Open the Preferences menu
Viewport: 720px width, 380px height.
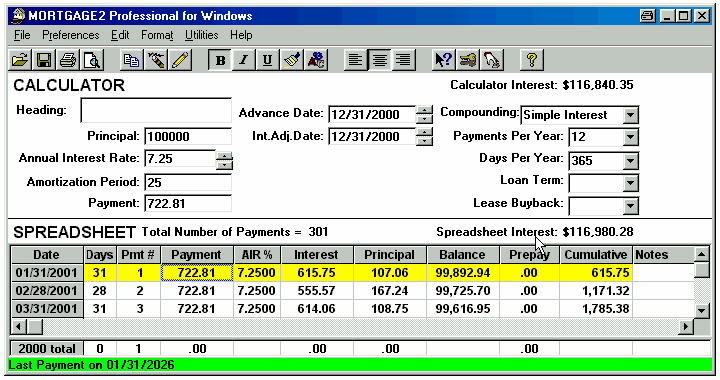pyautogui.click(x=70, y=35)
